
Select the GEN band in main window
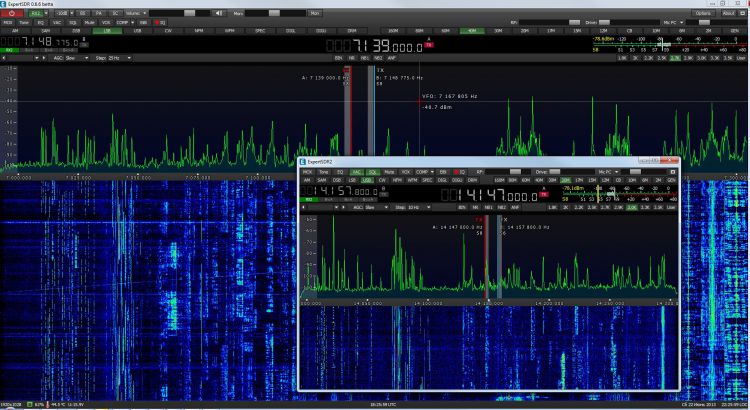735,31
